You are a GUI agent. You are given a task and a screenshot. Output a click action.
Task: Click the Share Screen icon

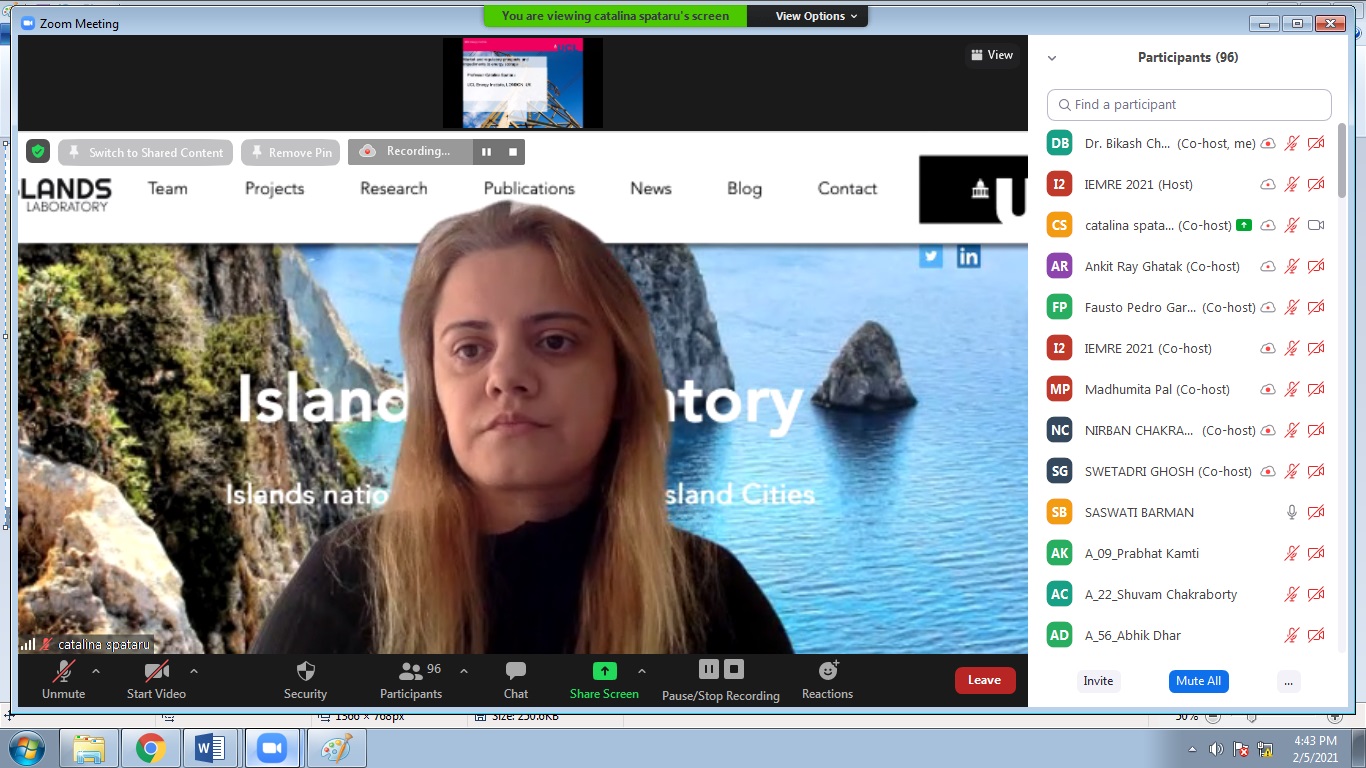tap(604, 671)
